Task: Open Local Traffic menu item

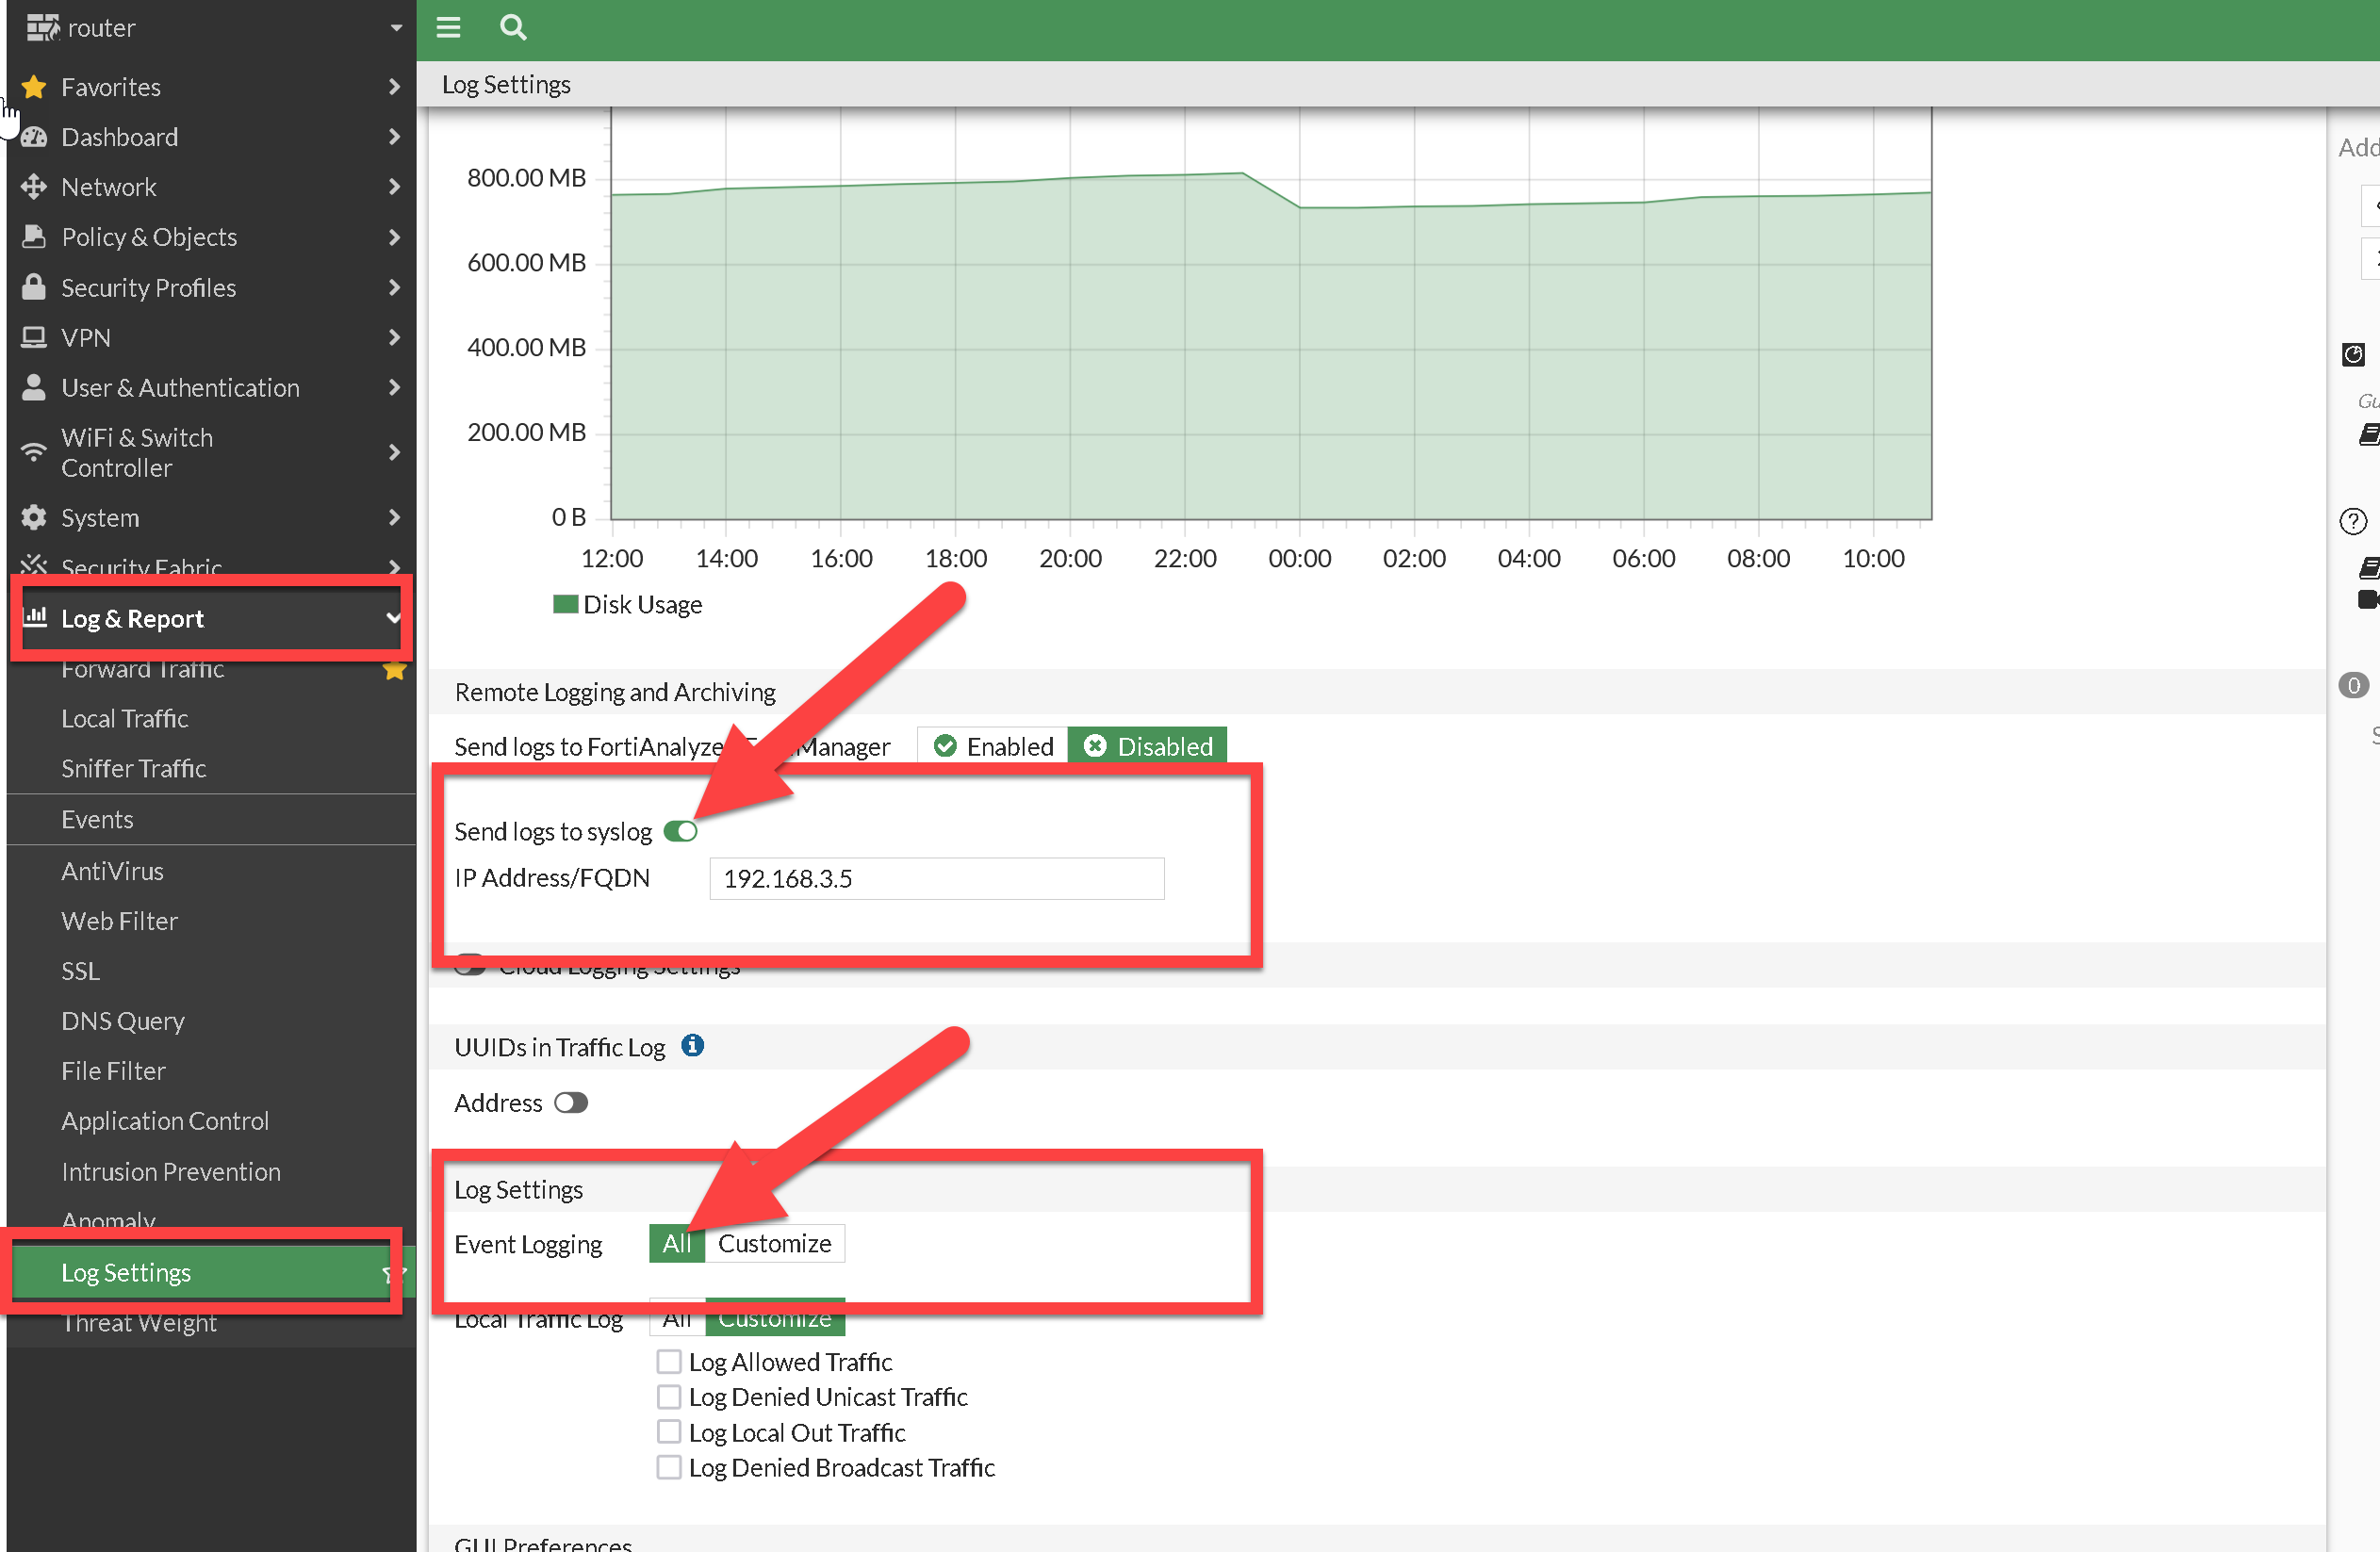Action: (x=125, y=718)
